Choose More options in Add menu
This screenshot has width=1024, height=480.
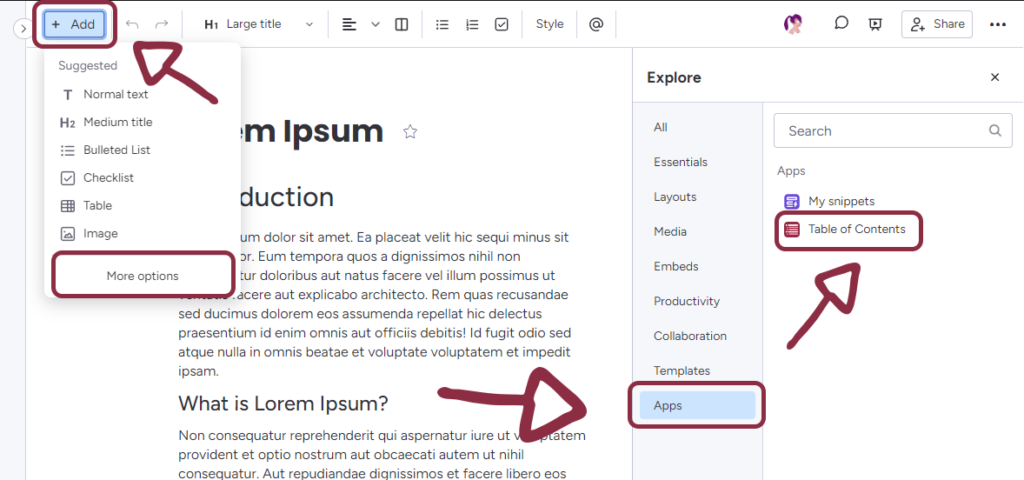(142, 276)
